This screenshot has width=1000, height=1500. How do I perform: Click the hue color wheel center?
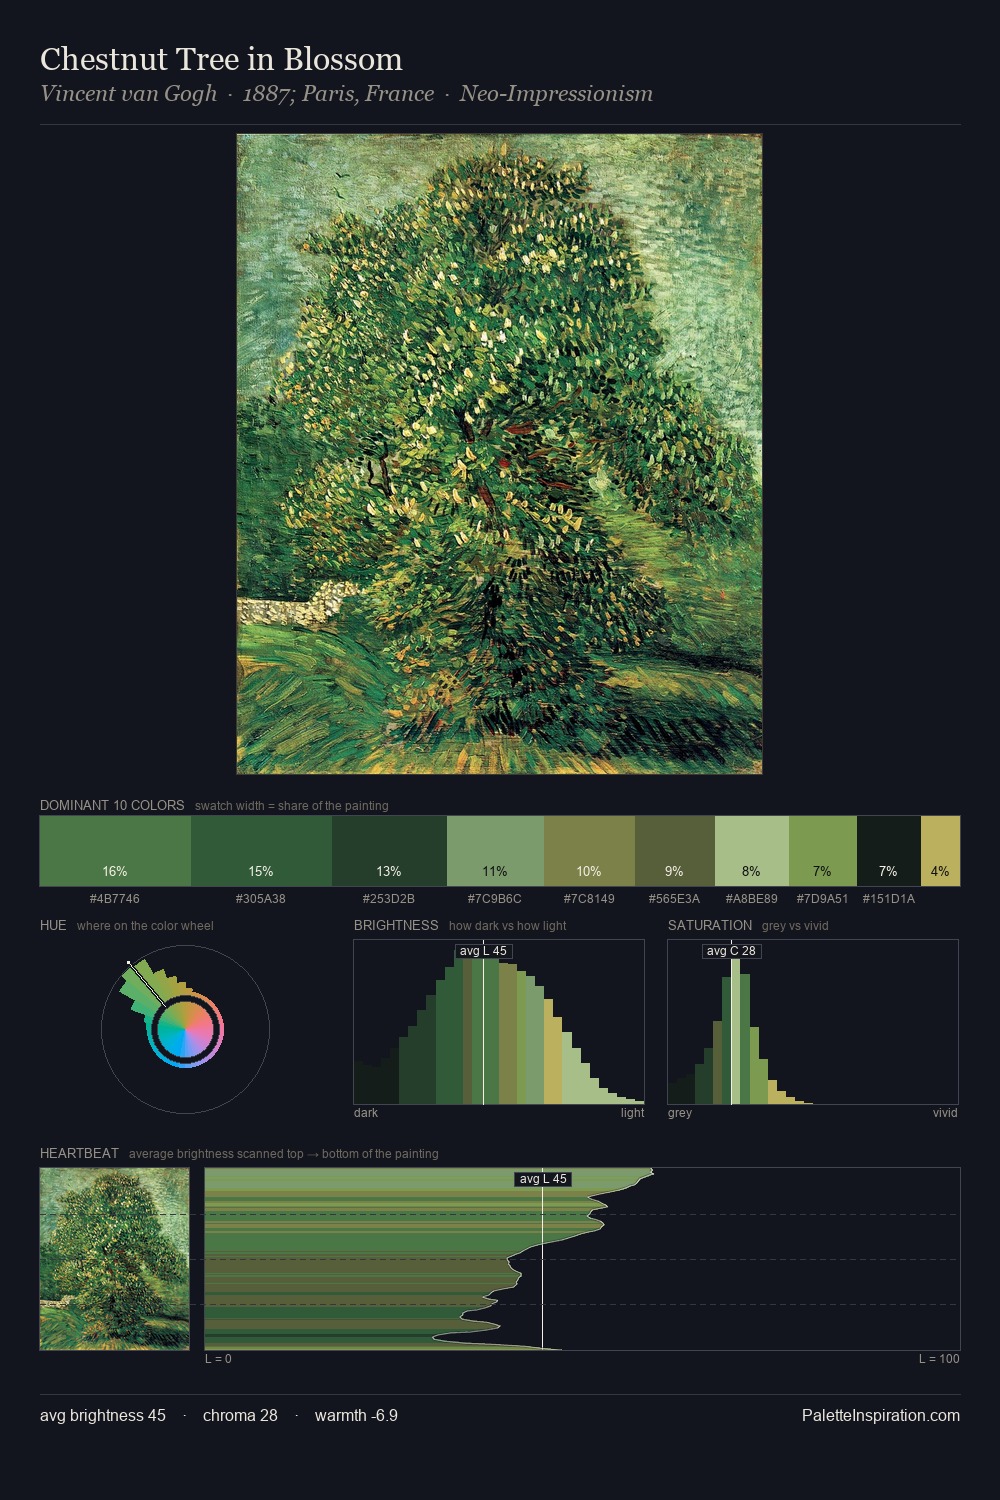click(x=186, y=1029)
